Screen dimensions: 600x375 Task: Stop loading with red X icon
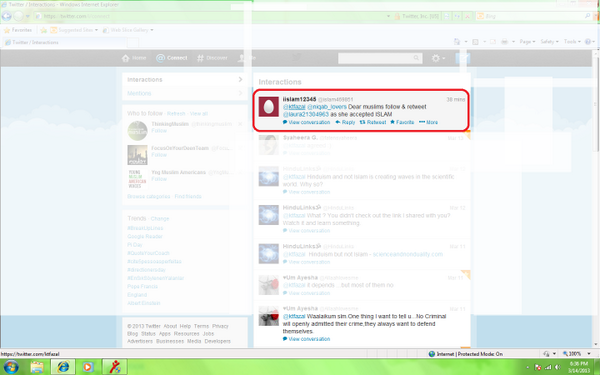[x=467, y=16]
